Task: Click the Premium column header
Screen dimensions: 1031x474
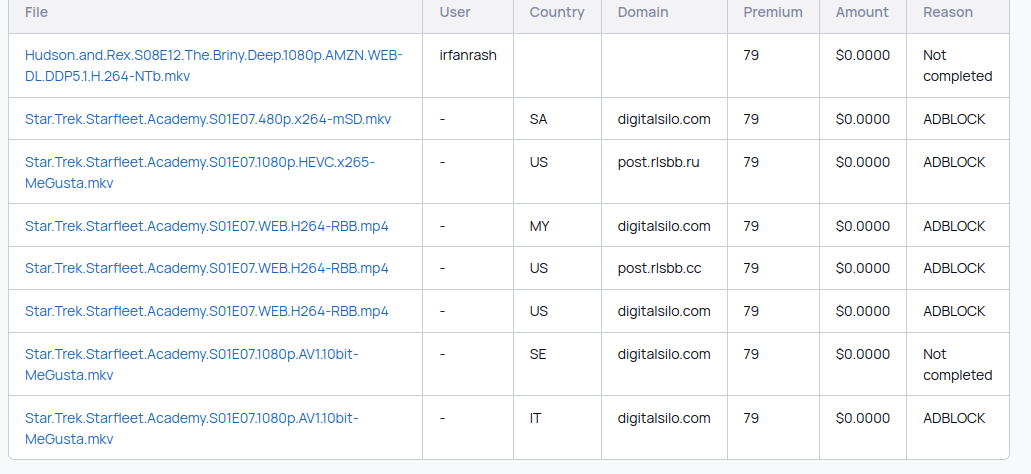Action: 773,12
